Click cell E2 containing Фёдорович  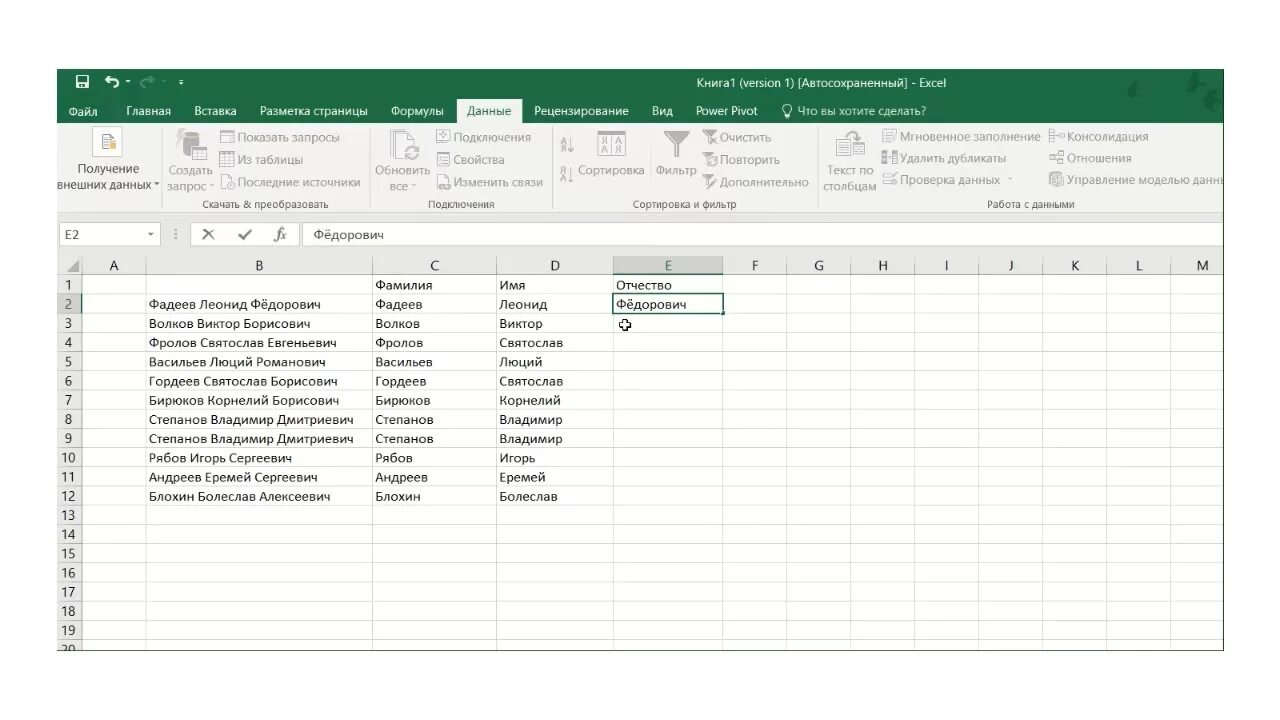point(668,304)
